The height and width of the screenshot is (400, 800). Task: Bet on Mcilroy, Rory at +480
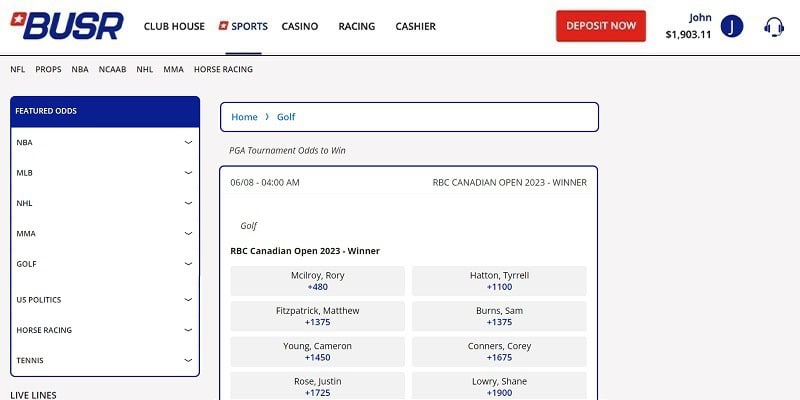tap(317, 281)
